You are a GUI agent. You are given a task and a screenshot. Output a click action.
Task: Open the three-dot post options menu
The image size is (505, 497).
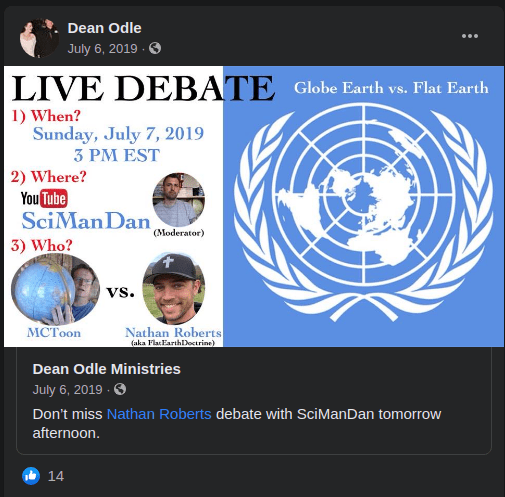[x=470, y=36]
